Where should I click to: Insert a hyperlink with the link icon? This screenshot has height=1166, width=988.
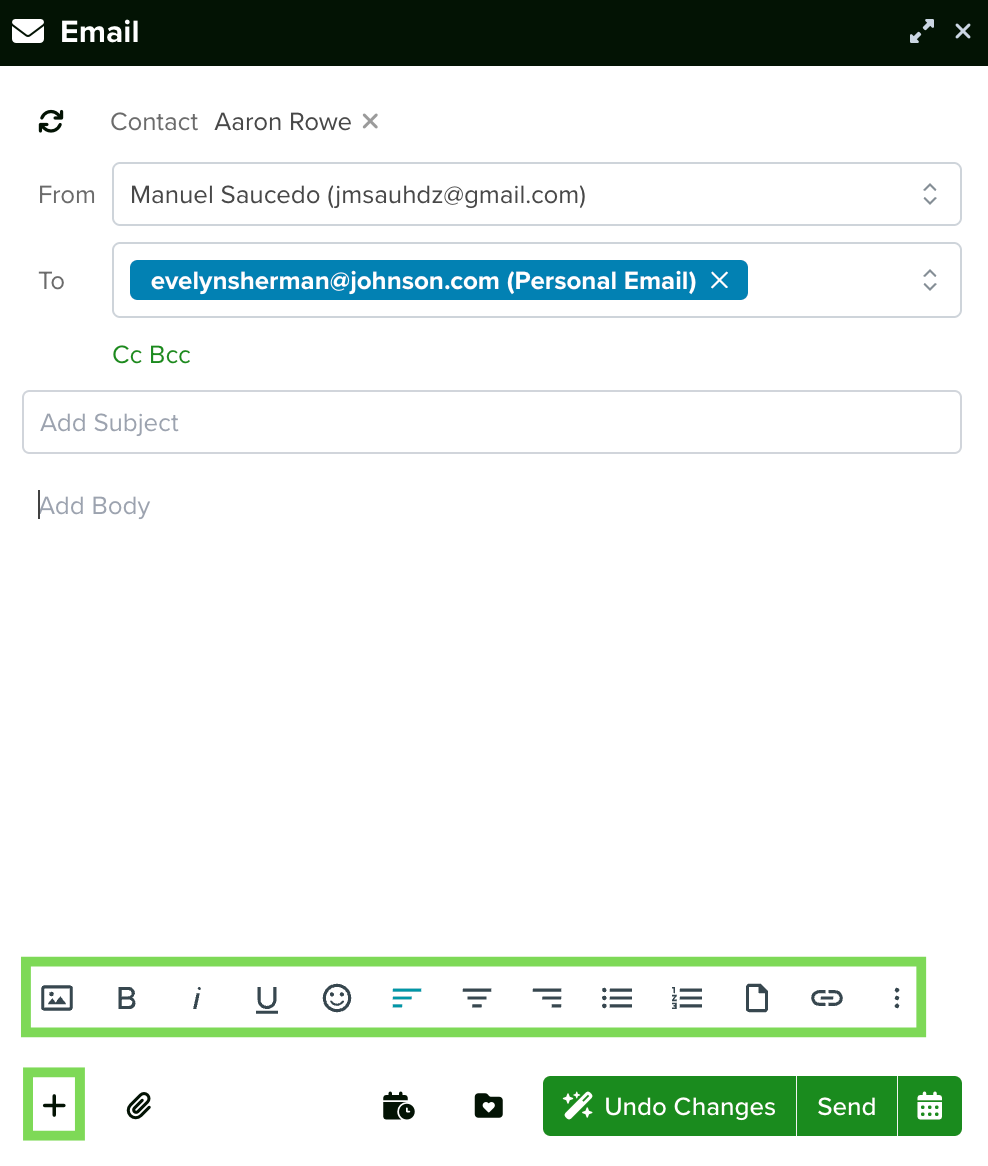tap(827, 997)
